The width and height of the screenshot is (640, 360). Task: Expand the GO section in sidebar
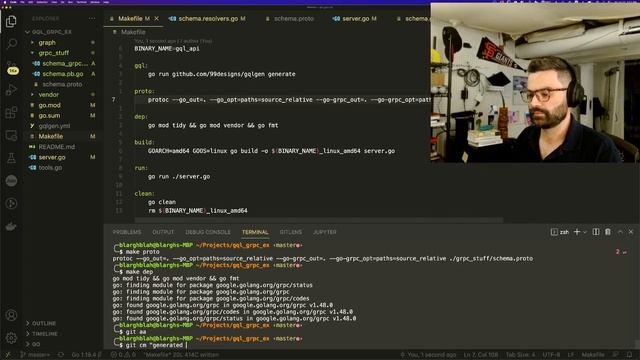pos(36,344)
